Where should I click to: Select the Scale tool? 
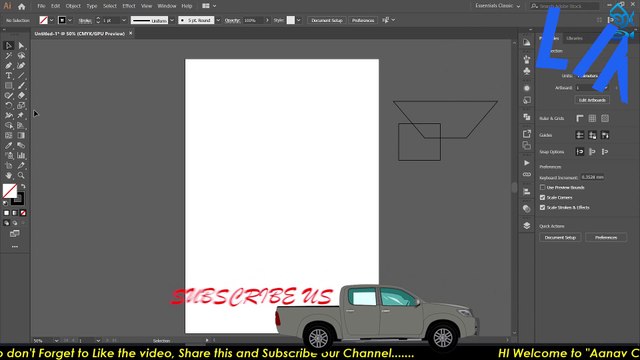pyautogui.click(x=21, y=105)
